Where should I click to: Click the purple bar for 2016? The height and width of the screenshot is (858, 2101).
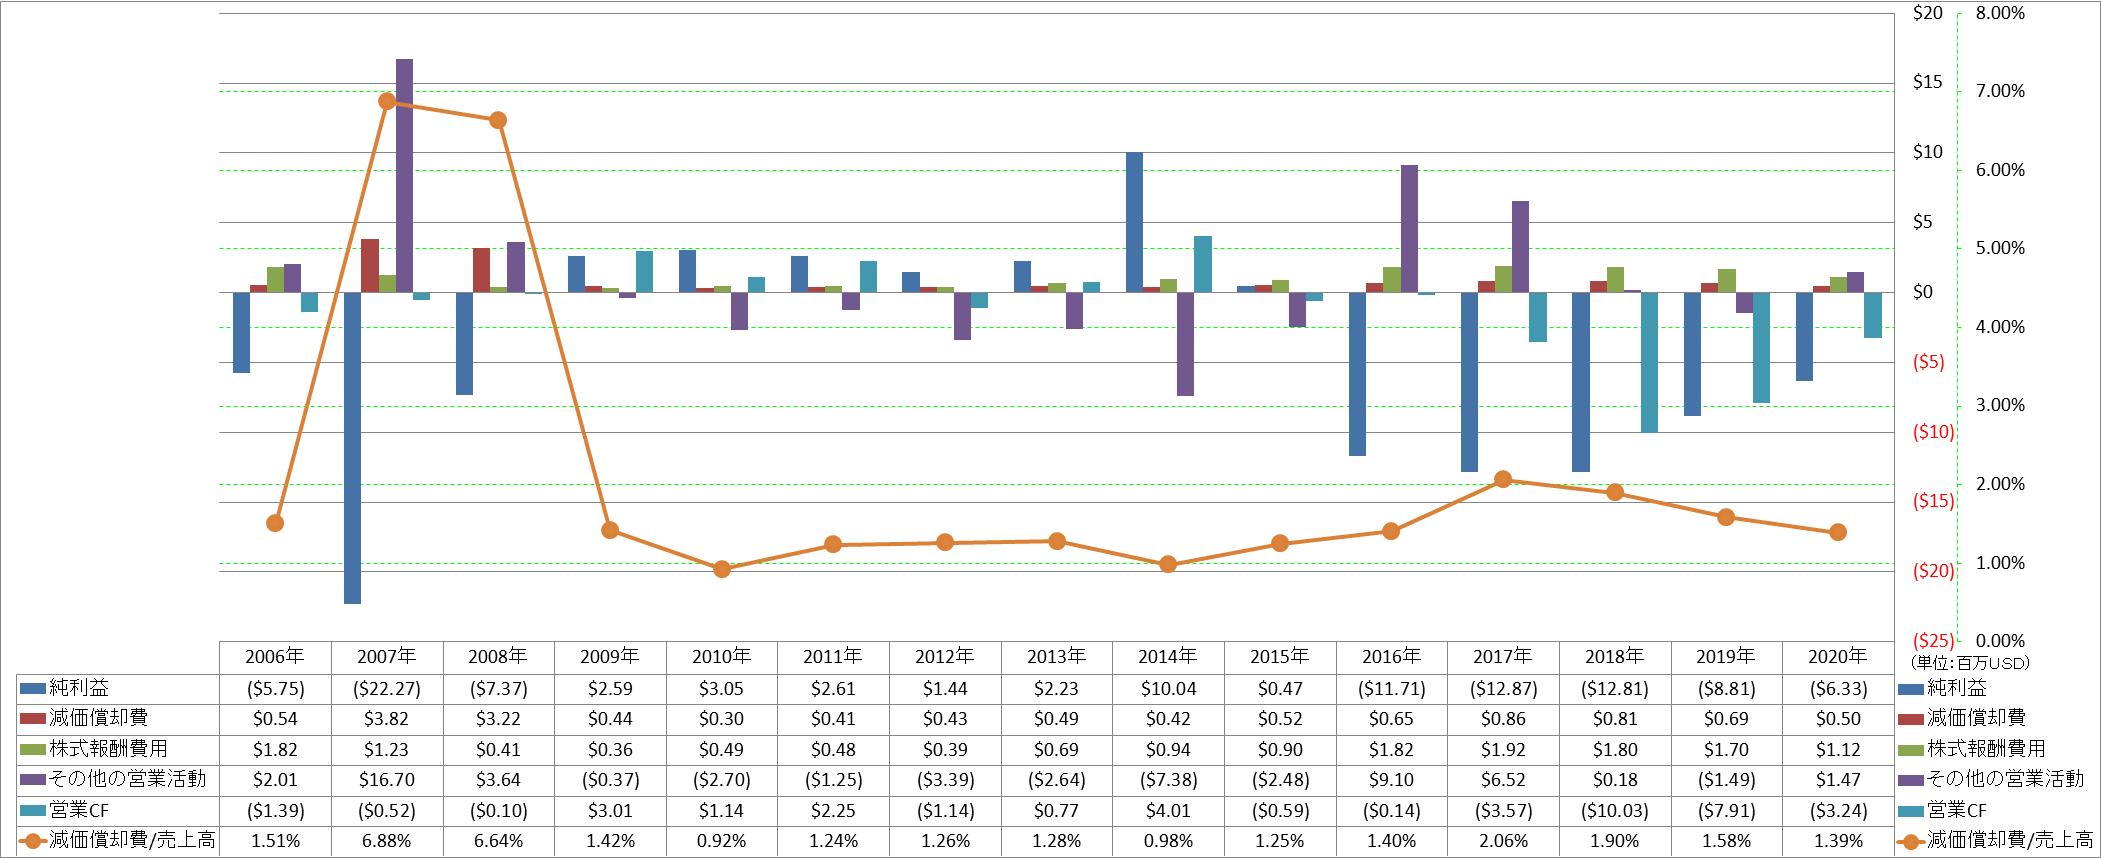pos(1409,228)
